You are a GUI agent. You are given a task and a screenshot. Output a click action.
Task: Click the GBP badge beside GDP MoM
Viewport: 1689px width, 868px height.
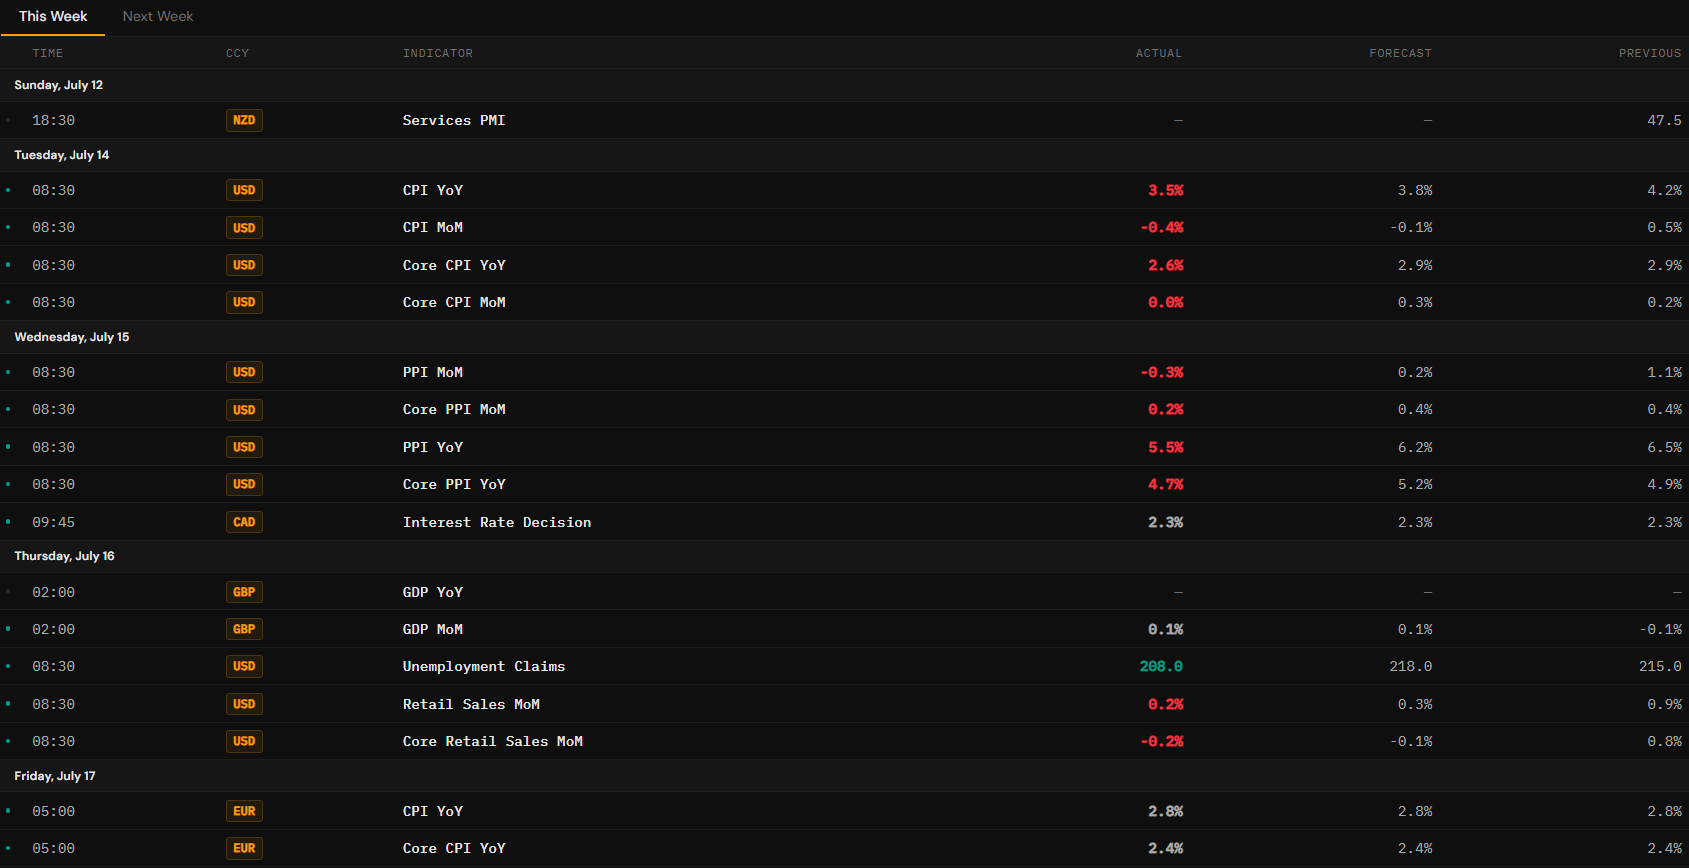tap(244, 629)
